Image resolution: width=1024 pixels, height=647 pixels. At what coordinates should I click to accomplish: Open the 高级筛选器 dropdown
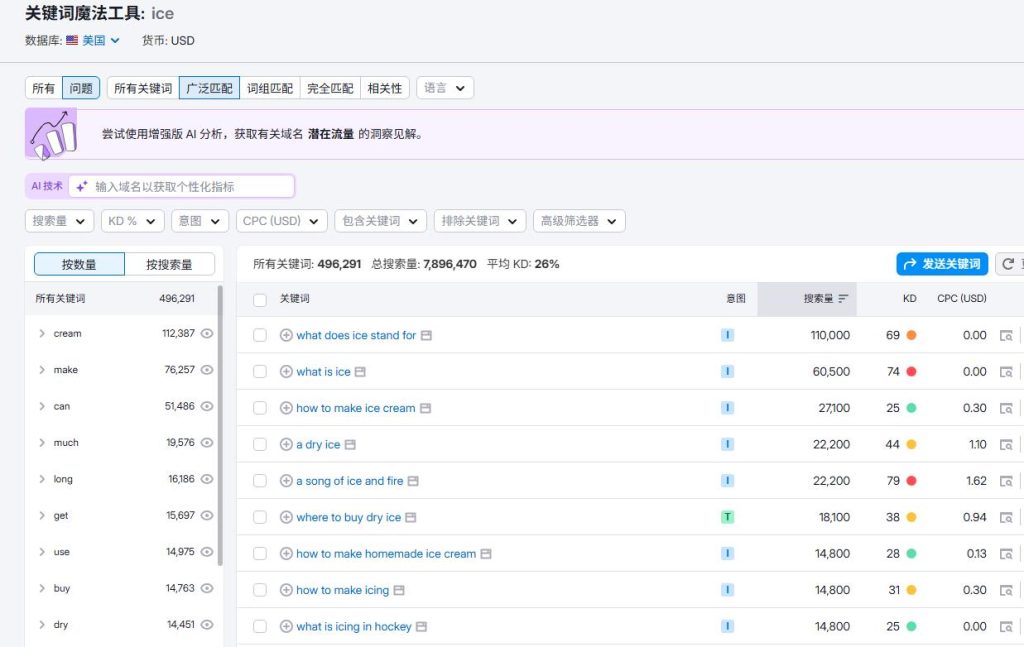coord(579,221)
